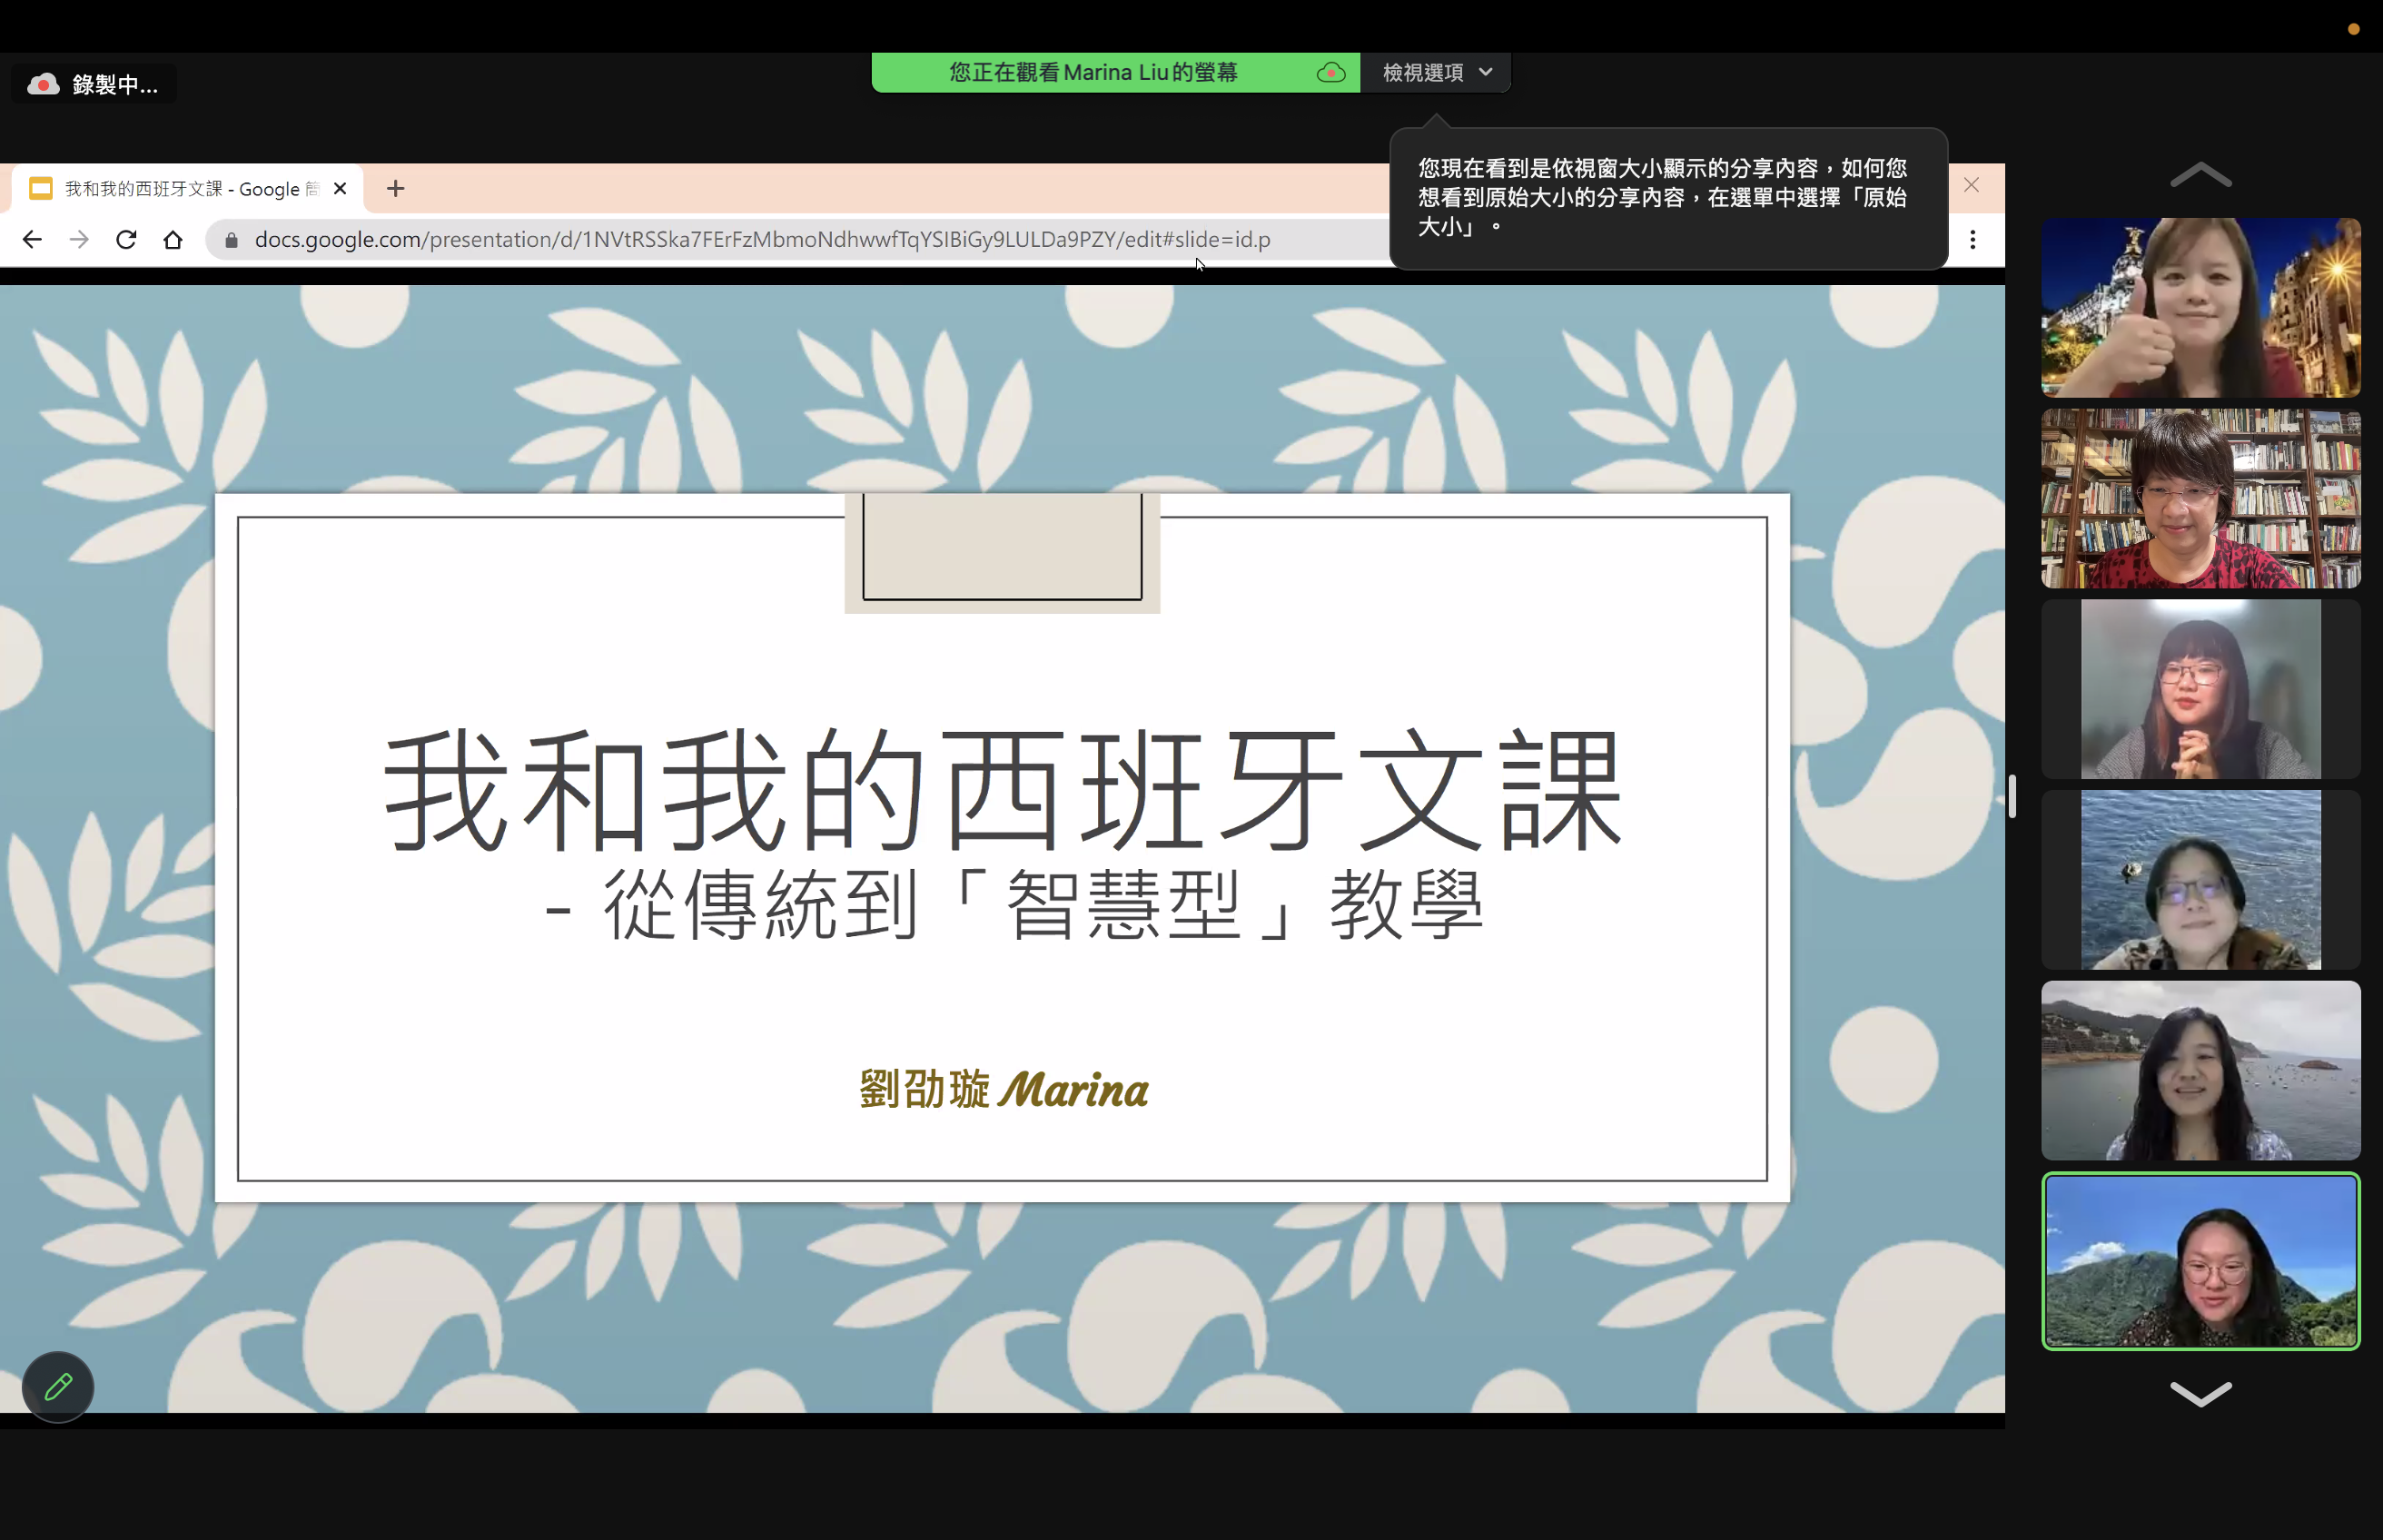Close the Google Slides browser tab
2383x1540 pixels.
[340, 189]
